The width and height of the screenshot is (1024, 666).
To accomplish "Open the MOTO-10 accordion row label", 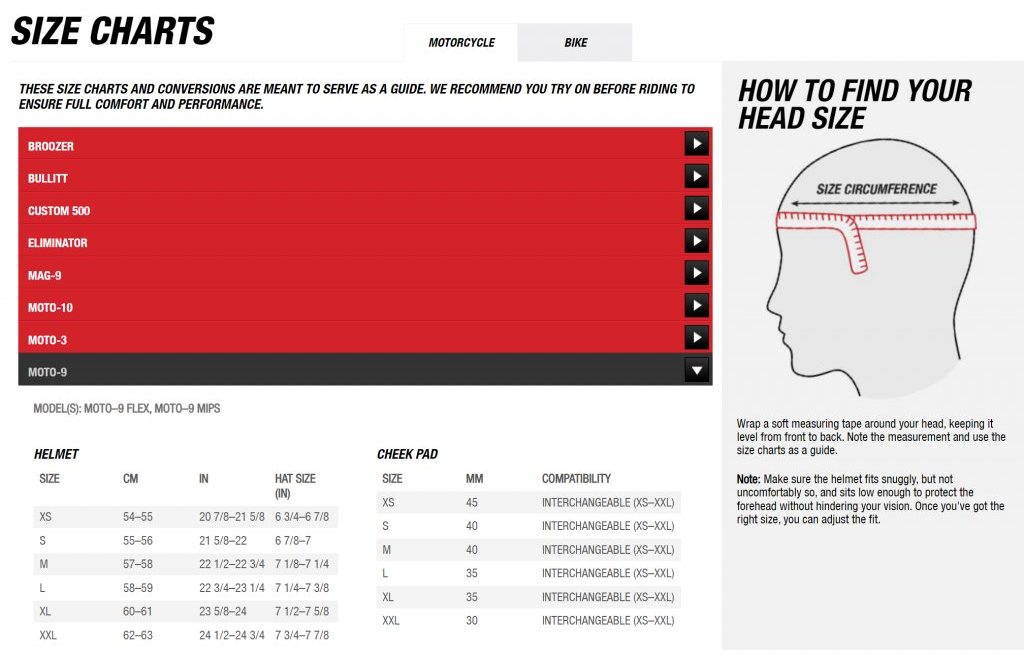I will click(x=50, y=308).
